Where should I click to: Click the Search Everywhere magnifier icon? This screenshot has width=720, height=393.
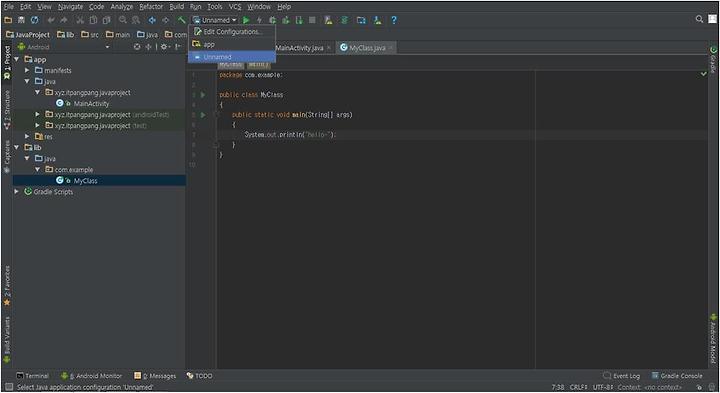point(699,19)
